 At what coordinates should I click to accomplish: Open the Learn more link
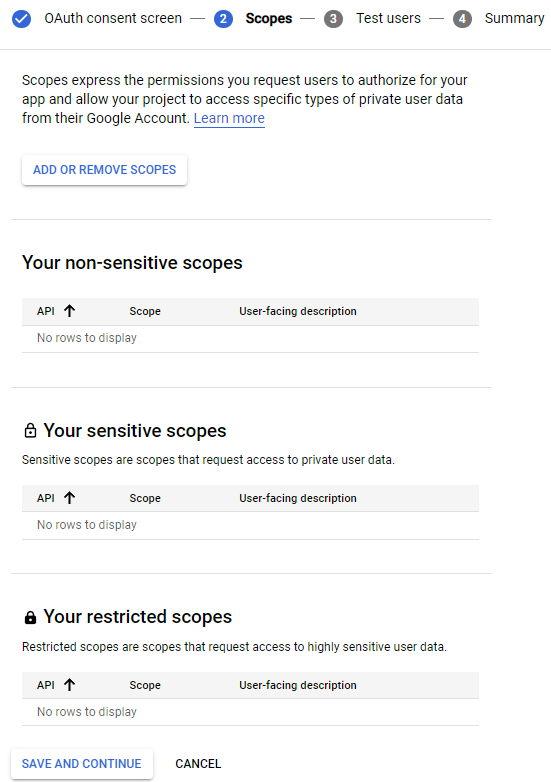coord(229,118)
